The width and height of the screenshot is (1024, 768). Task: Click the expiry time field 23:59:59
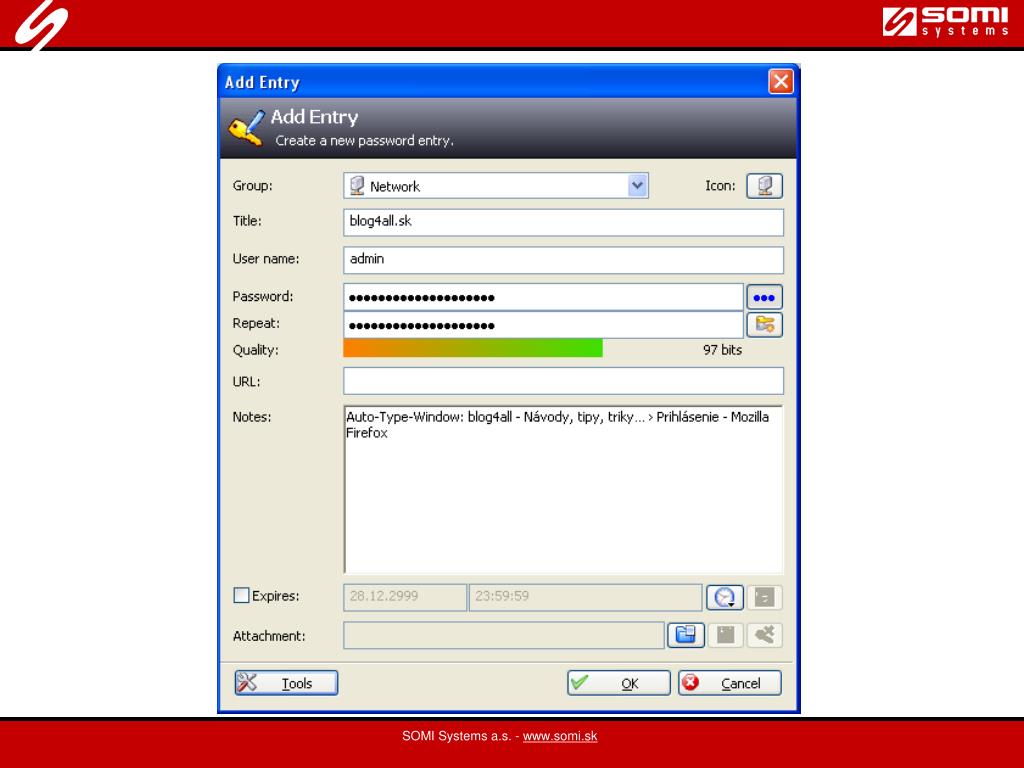click(586, 597)
